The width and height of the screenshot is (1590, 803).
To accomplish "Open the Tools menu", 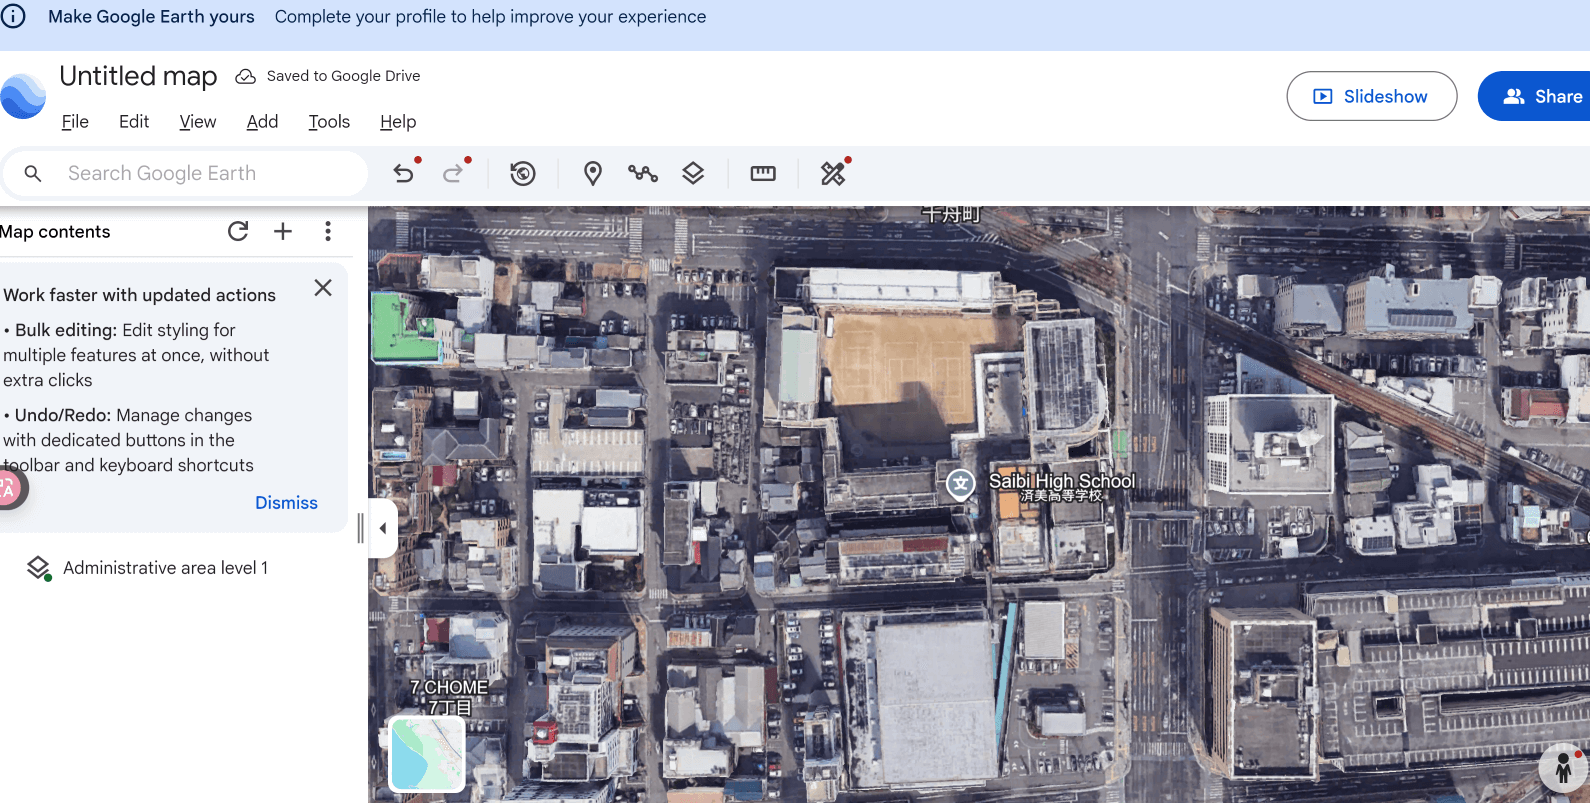I will (329, 122).
